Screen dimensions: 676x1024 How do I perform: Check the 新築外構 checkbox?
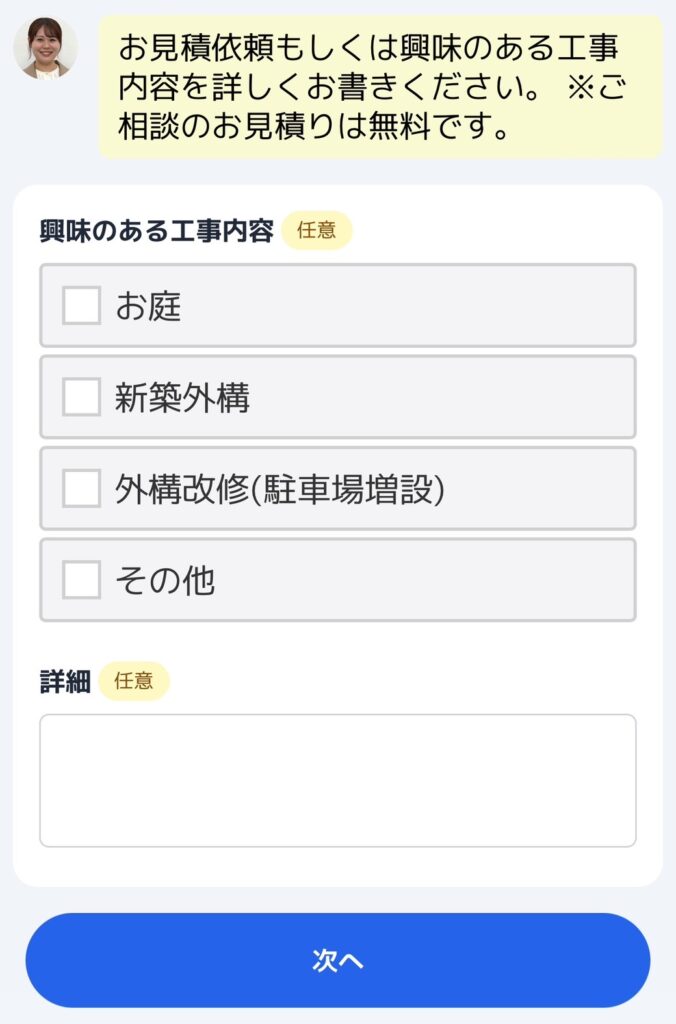point(81,396)
